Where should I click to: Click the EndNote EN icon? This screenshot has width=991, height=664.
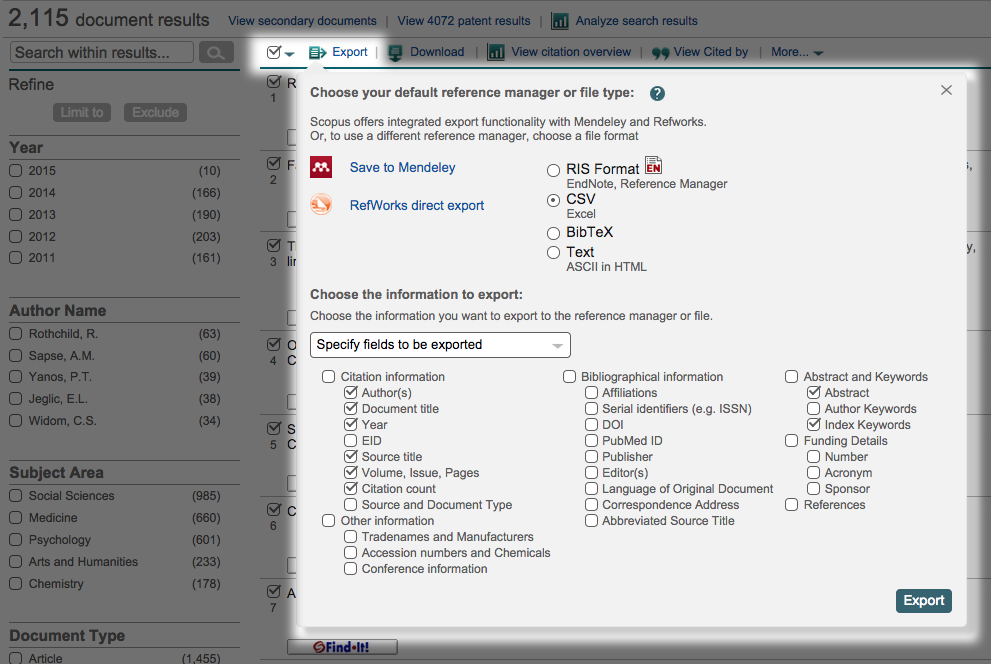(x=653, y=166)
